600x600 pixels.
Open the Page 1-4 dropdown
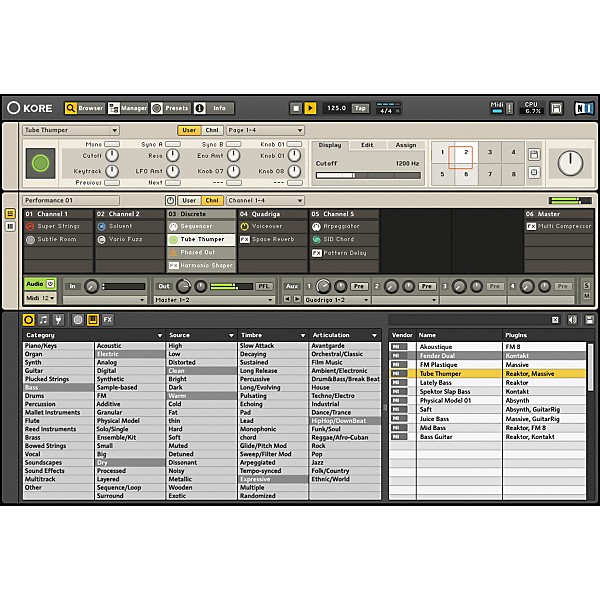(265, 130)
